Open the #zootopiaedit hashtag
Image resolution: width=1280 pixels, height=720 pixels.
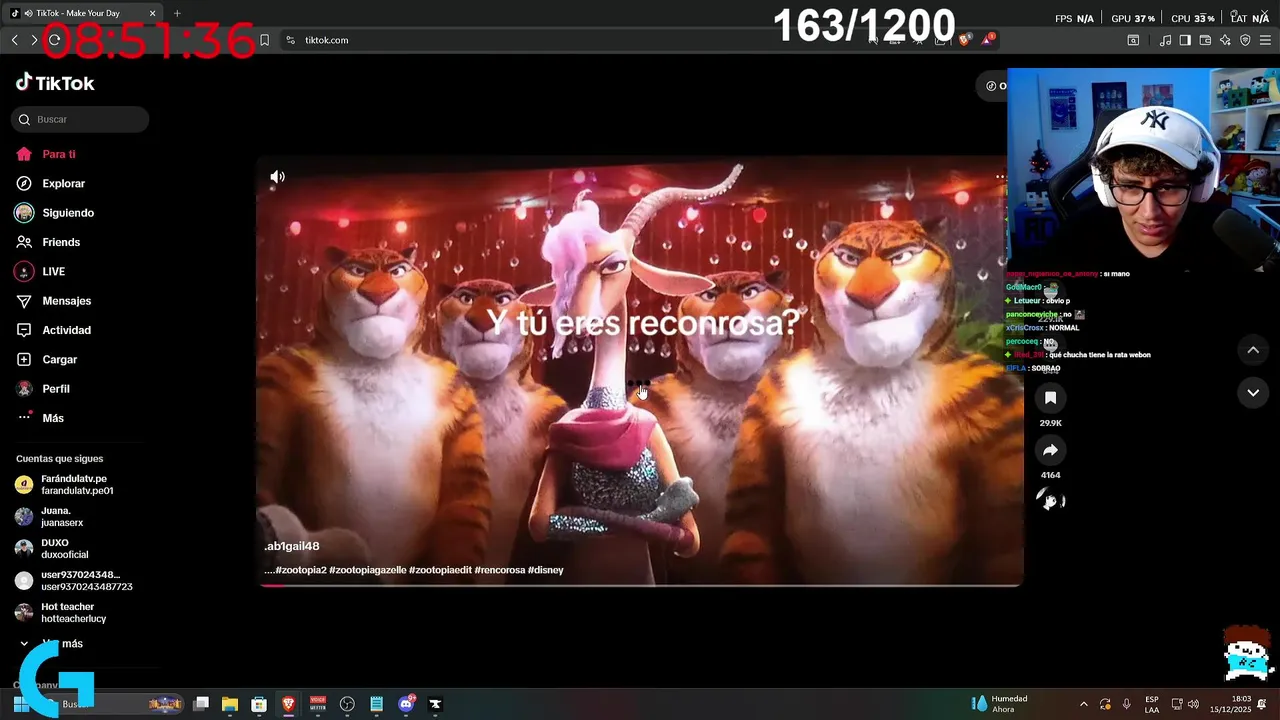click(x=440, y=570)
